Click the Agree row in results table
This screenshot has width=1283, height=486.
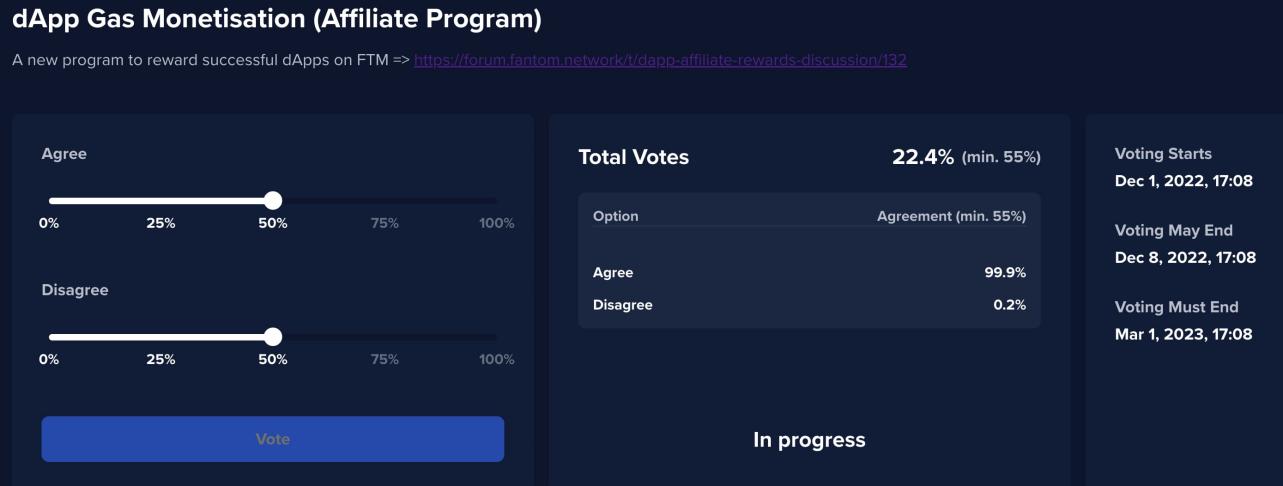809,272
